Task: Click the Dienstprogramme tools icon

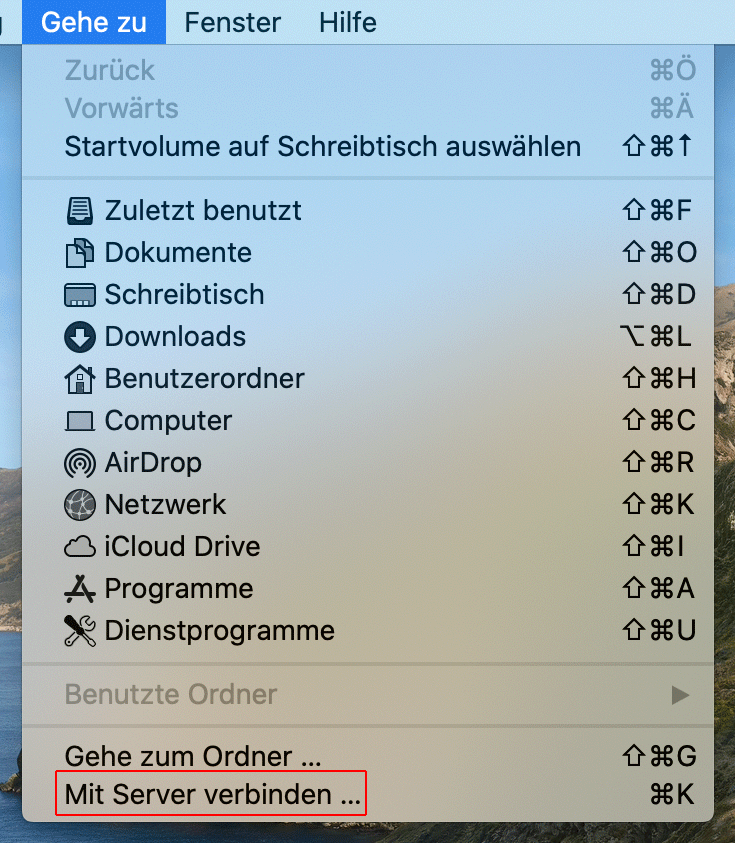Action: click(x=80, y=631)
